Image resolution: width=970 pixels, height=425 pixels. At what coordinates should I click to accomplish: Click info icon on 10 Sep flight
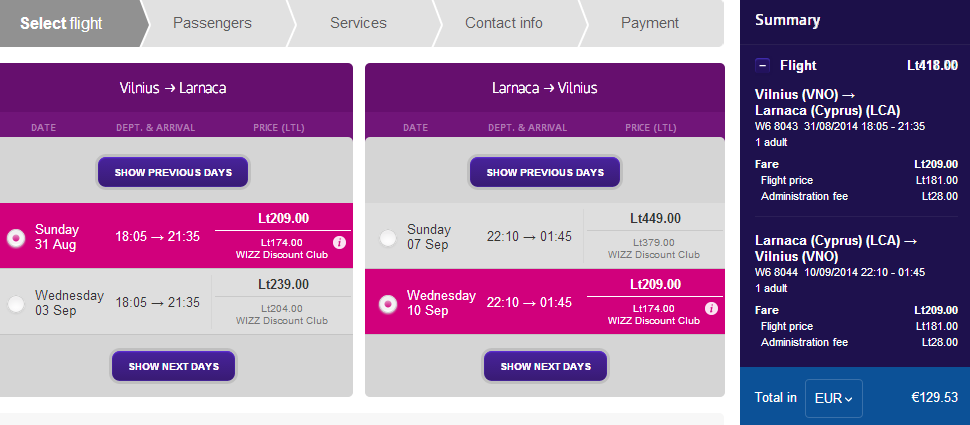[711, 308]
